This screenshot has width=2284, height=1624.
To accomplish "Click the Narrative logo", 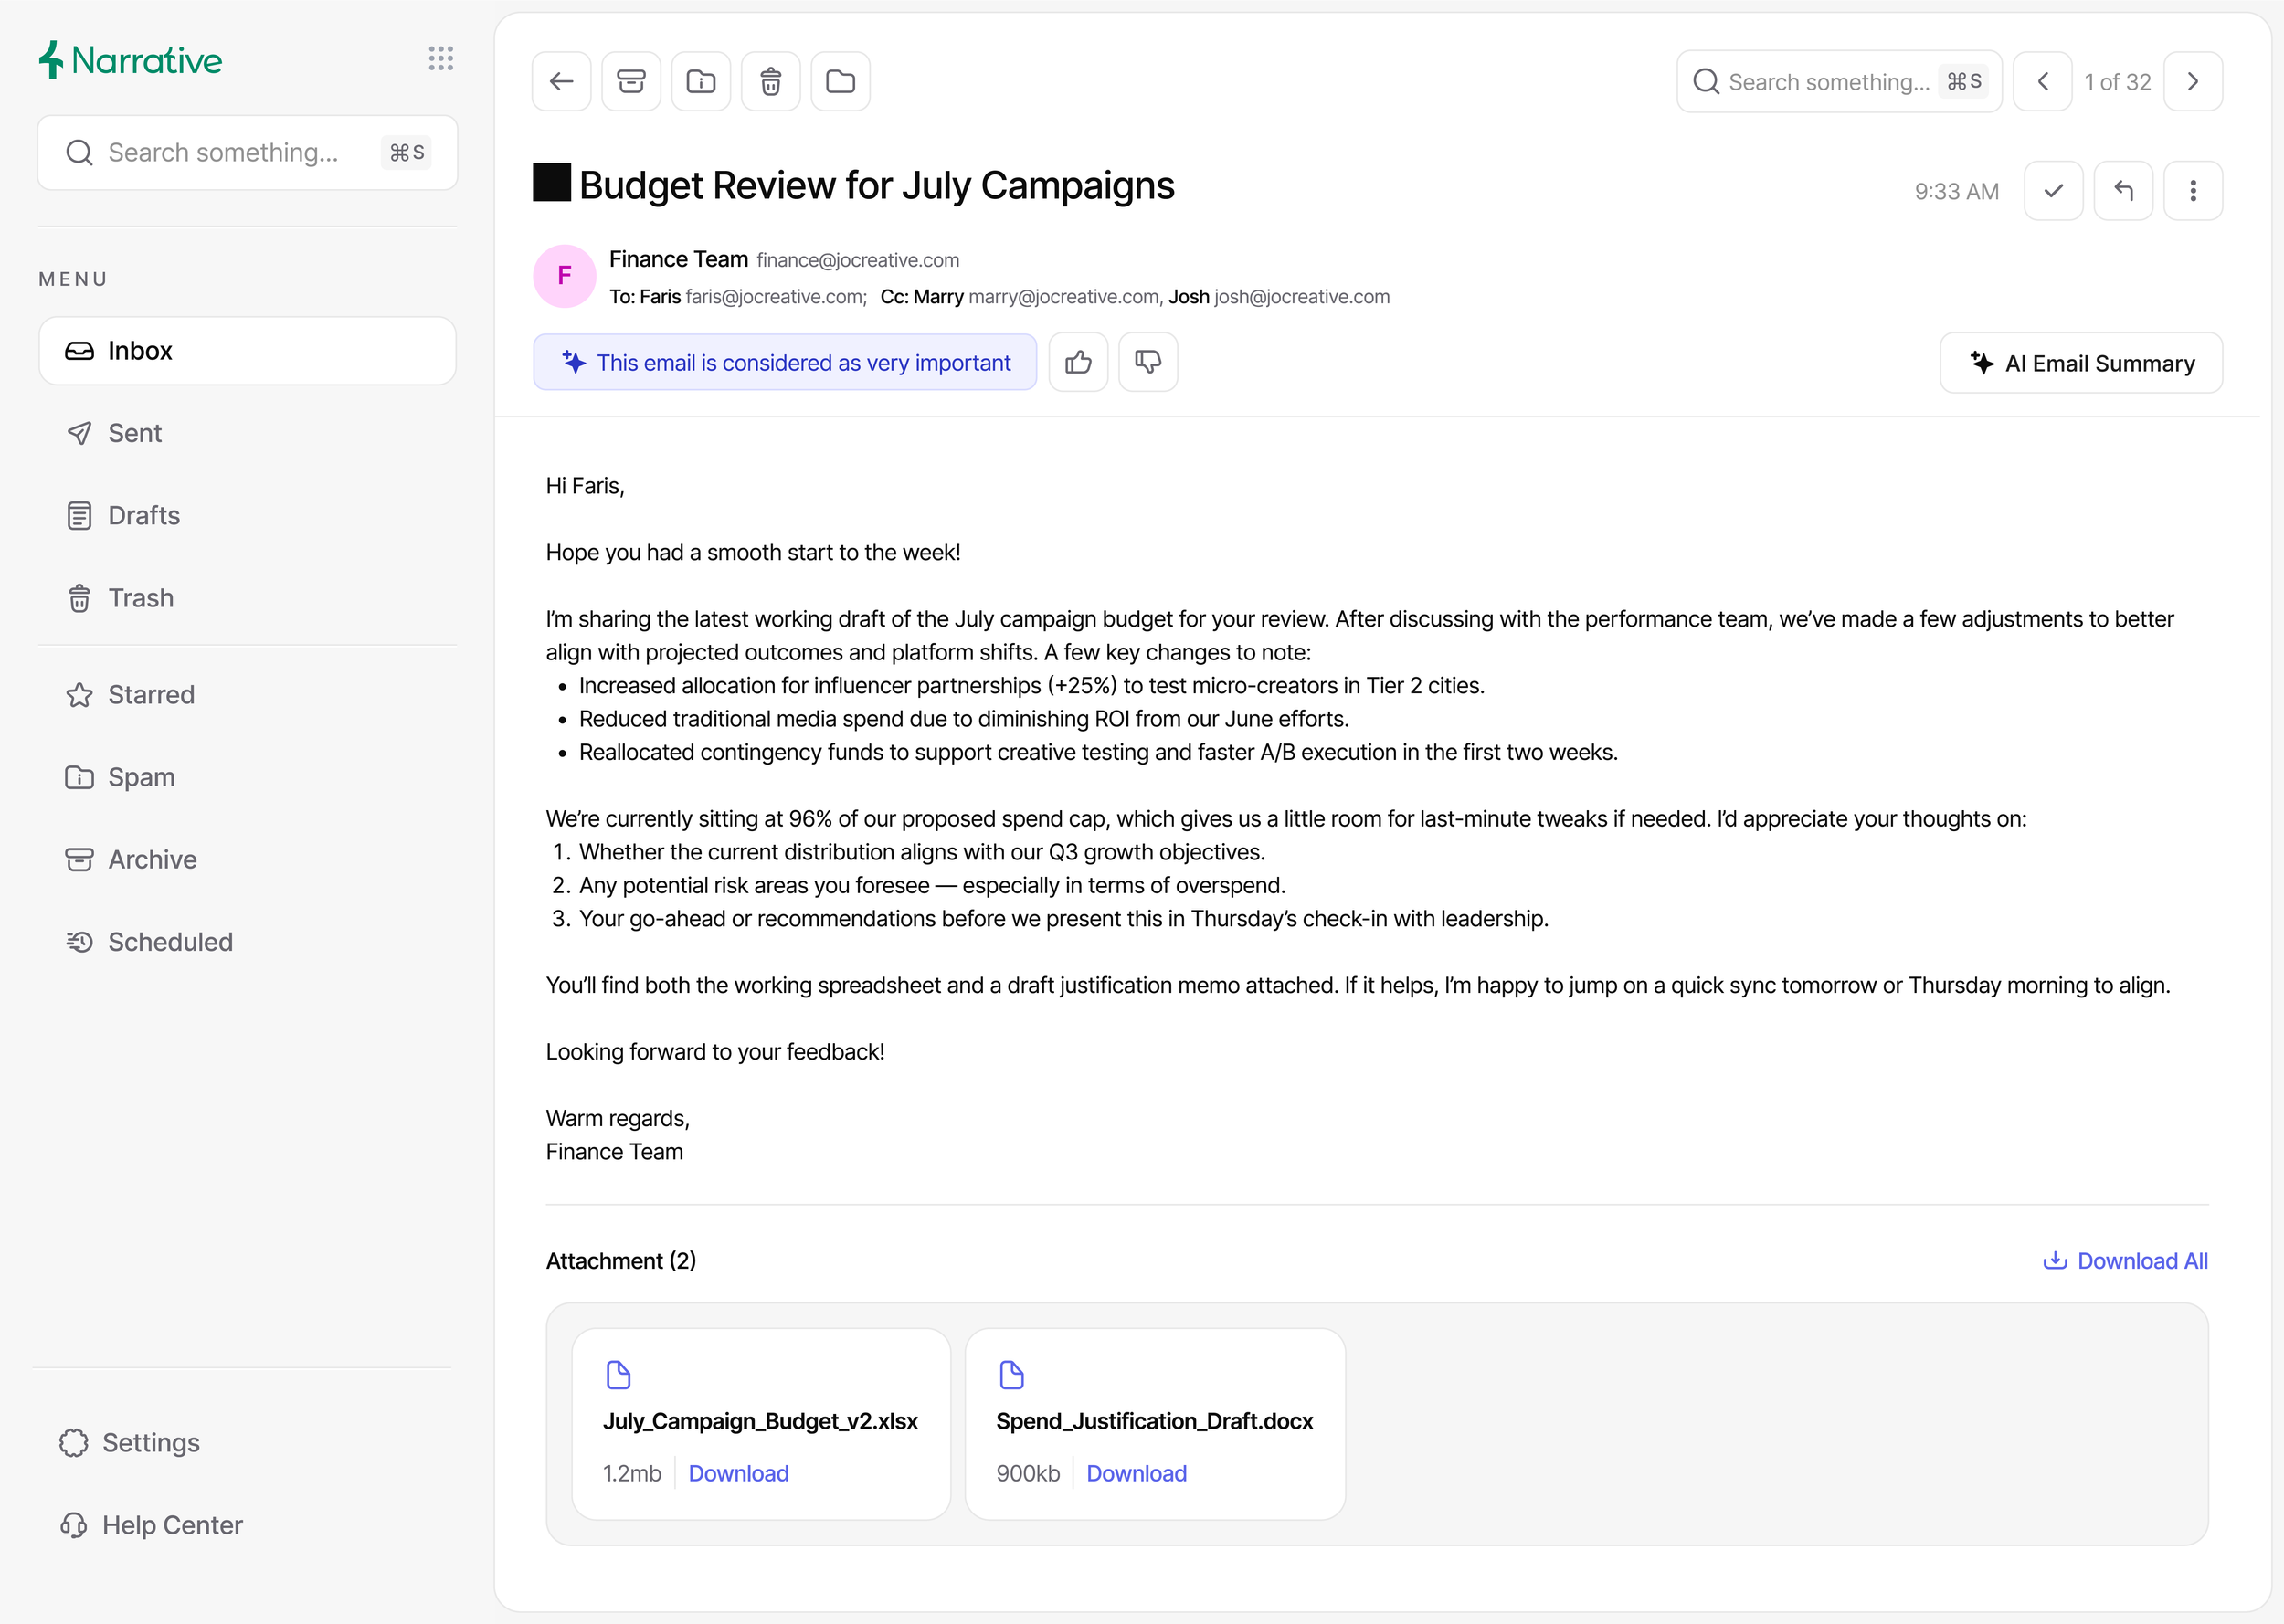I will click(x=129, y=59).
